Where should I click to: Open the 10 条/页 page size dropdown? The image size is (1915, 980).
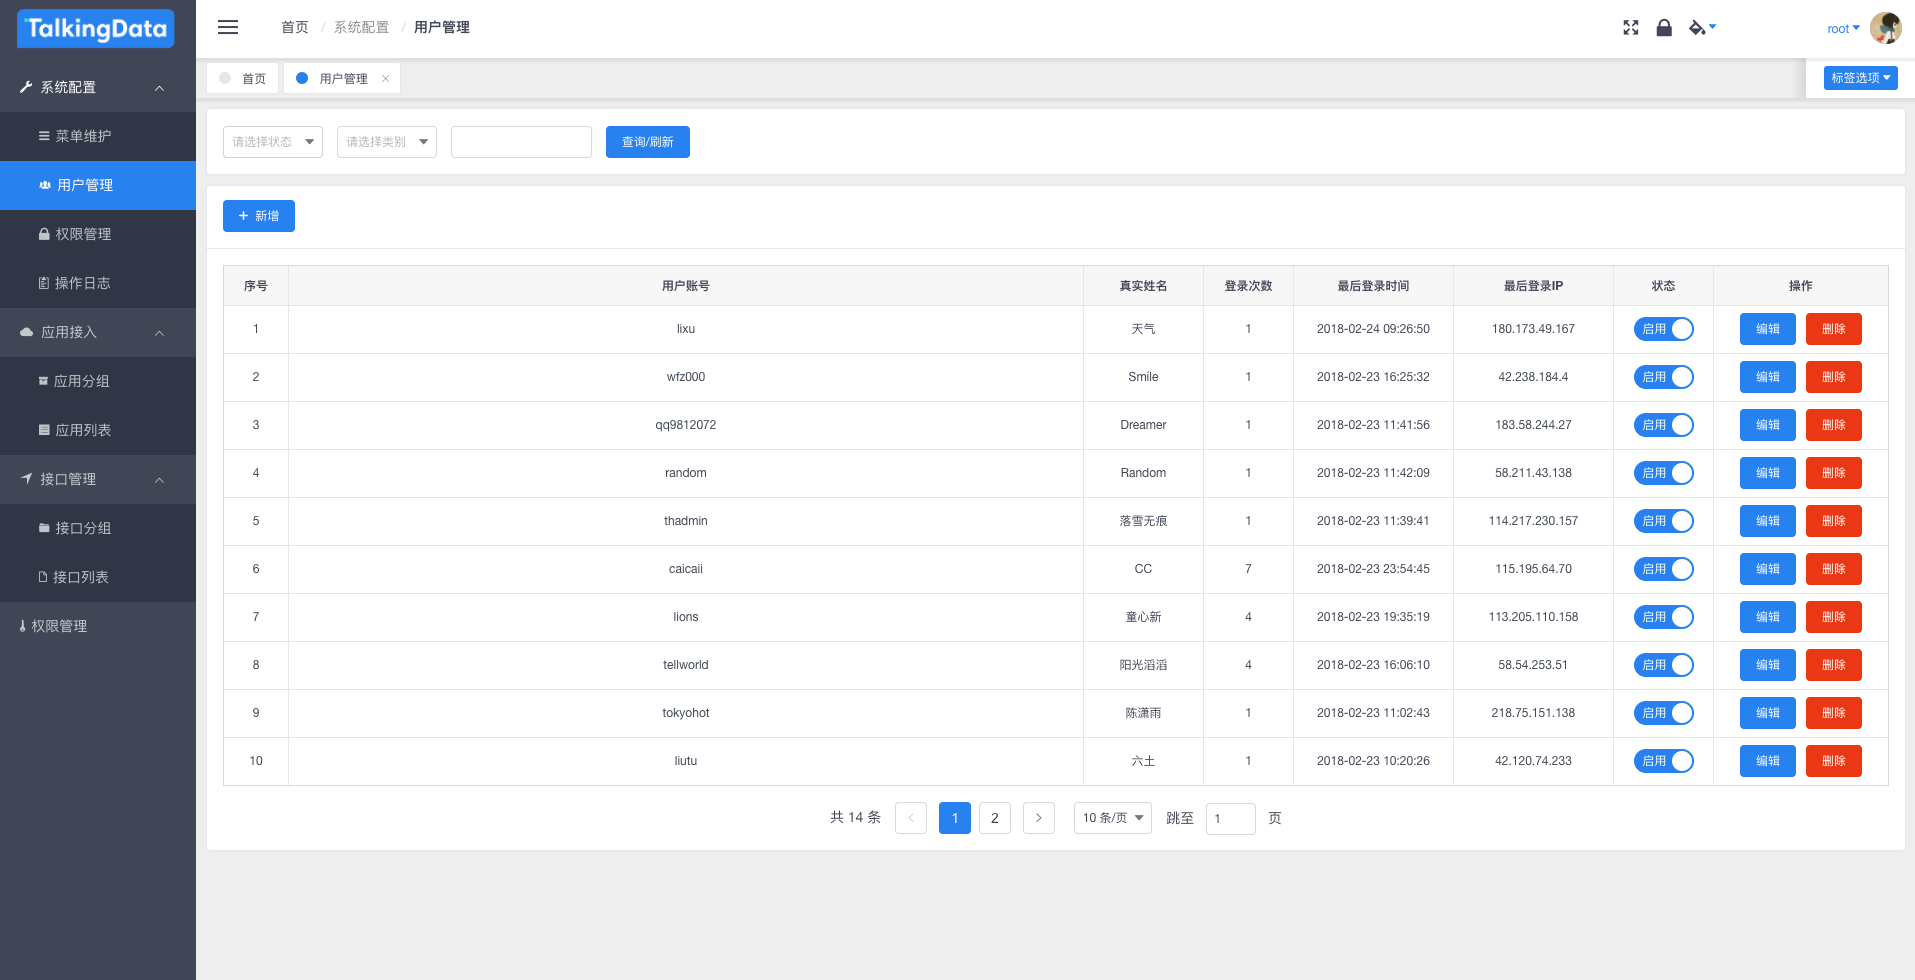[1112, 818]
